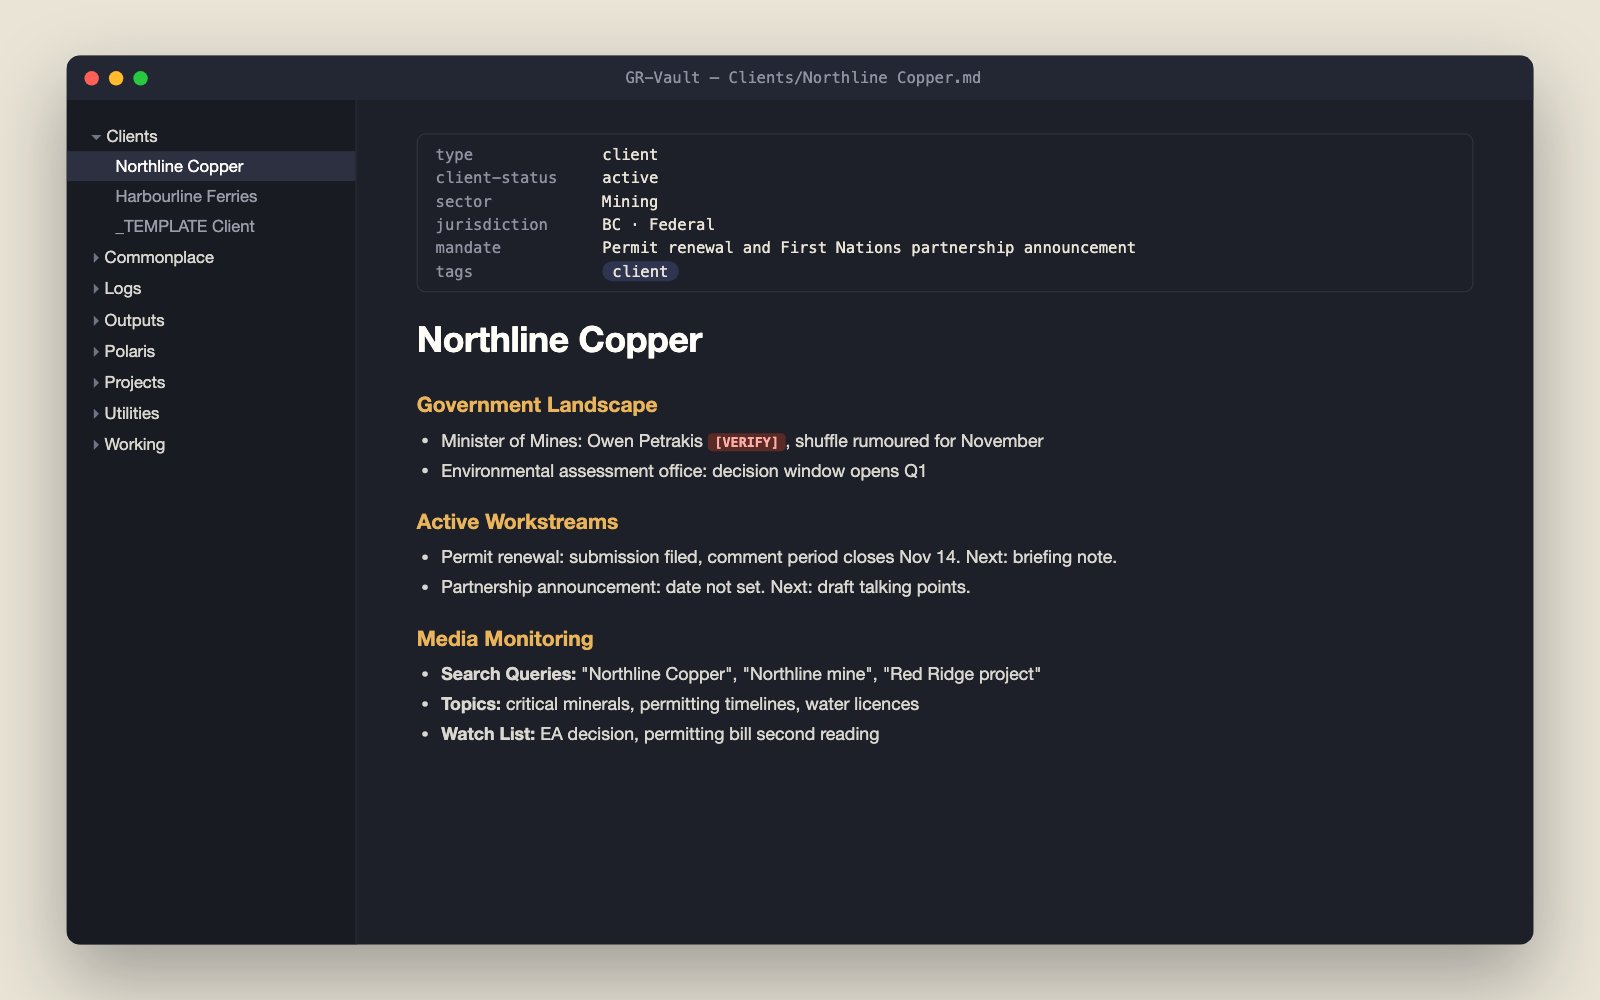Image resolution: width=1600 pixels, height=1000 pixels.
Task: Click the Government Landscape heading
Action: (537, 405)
